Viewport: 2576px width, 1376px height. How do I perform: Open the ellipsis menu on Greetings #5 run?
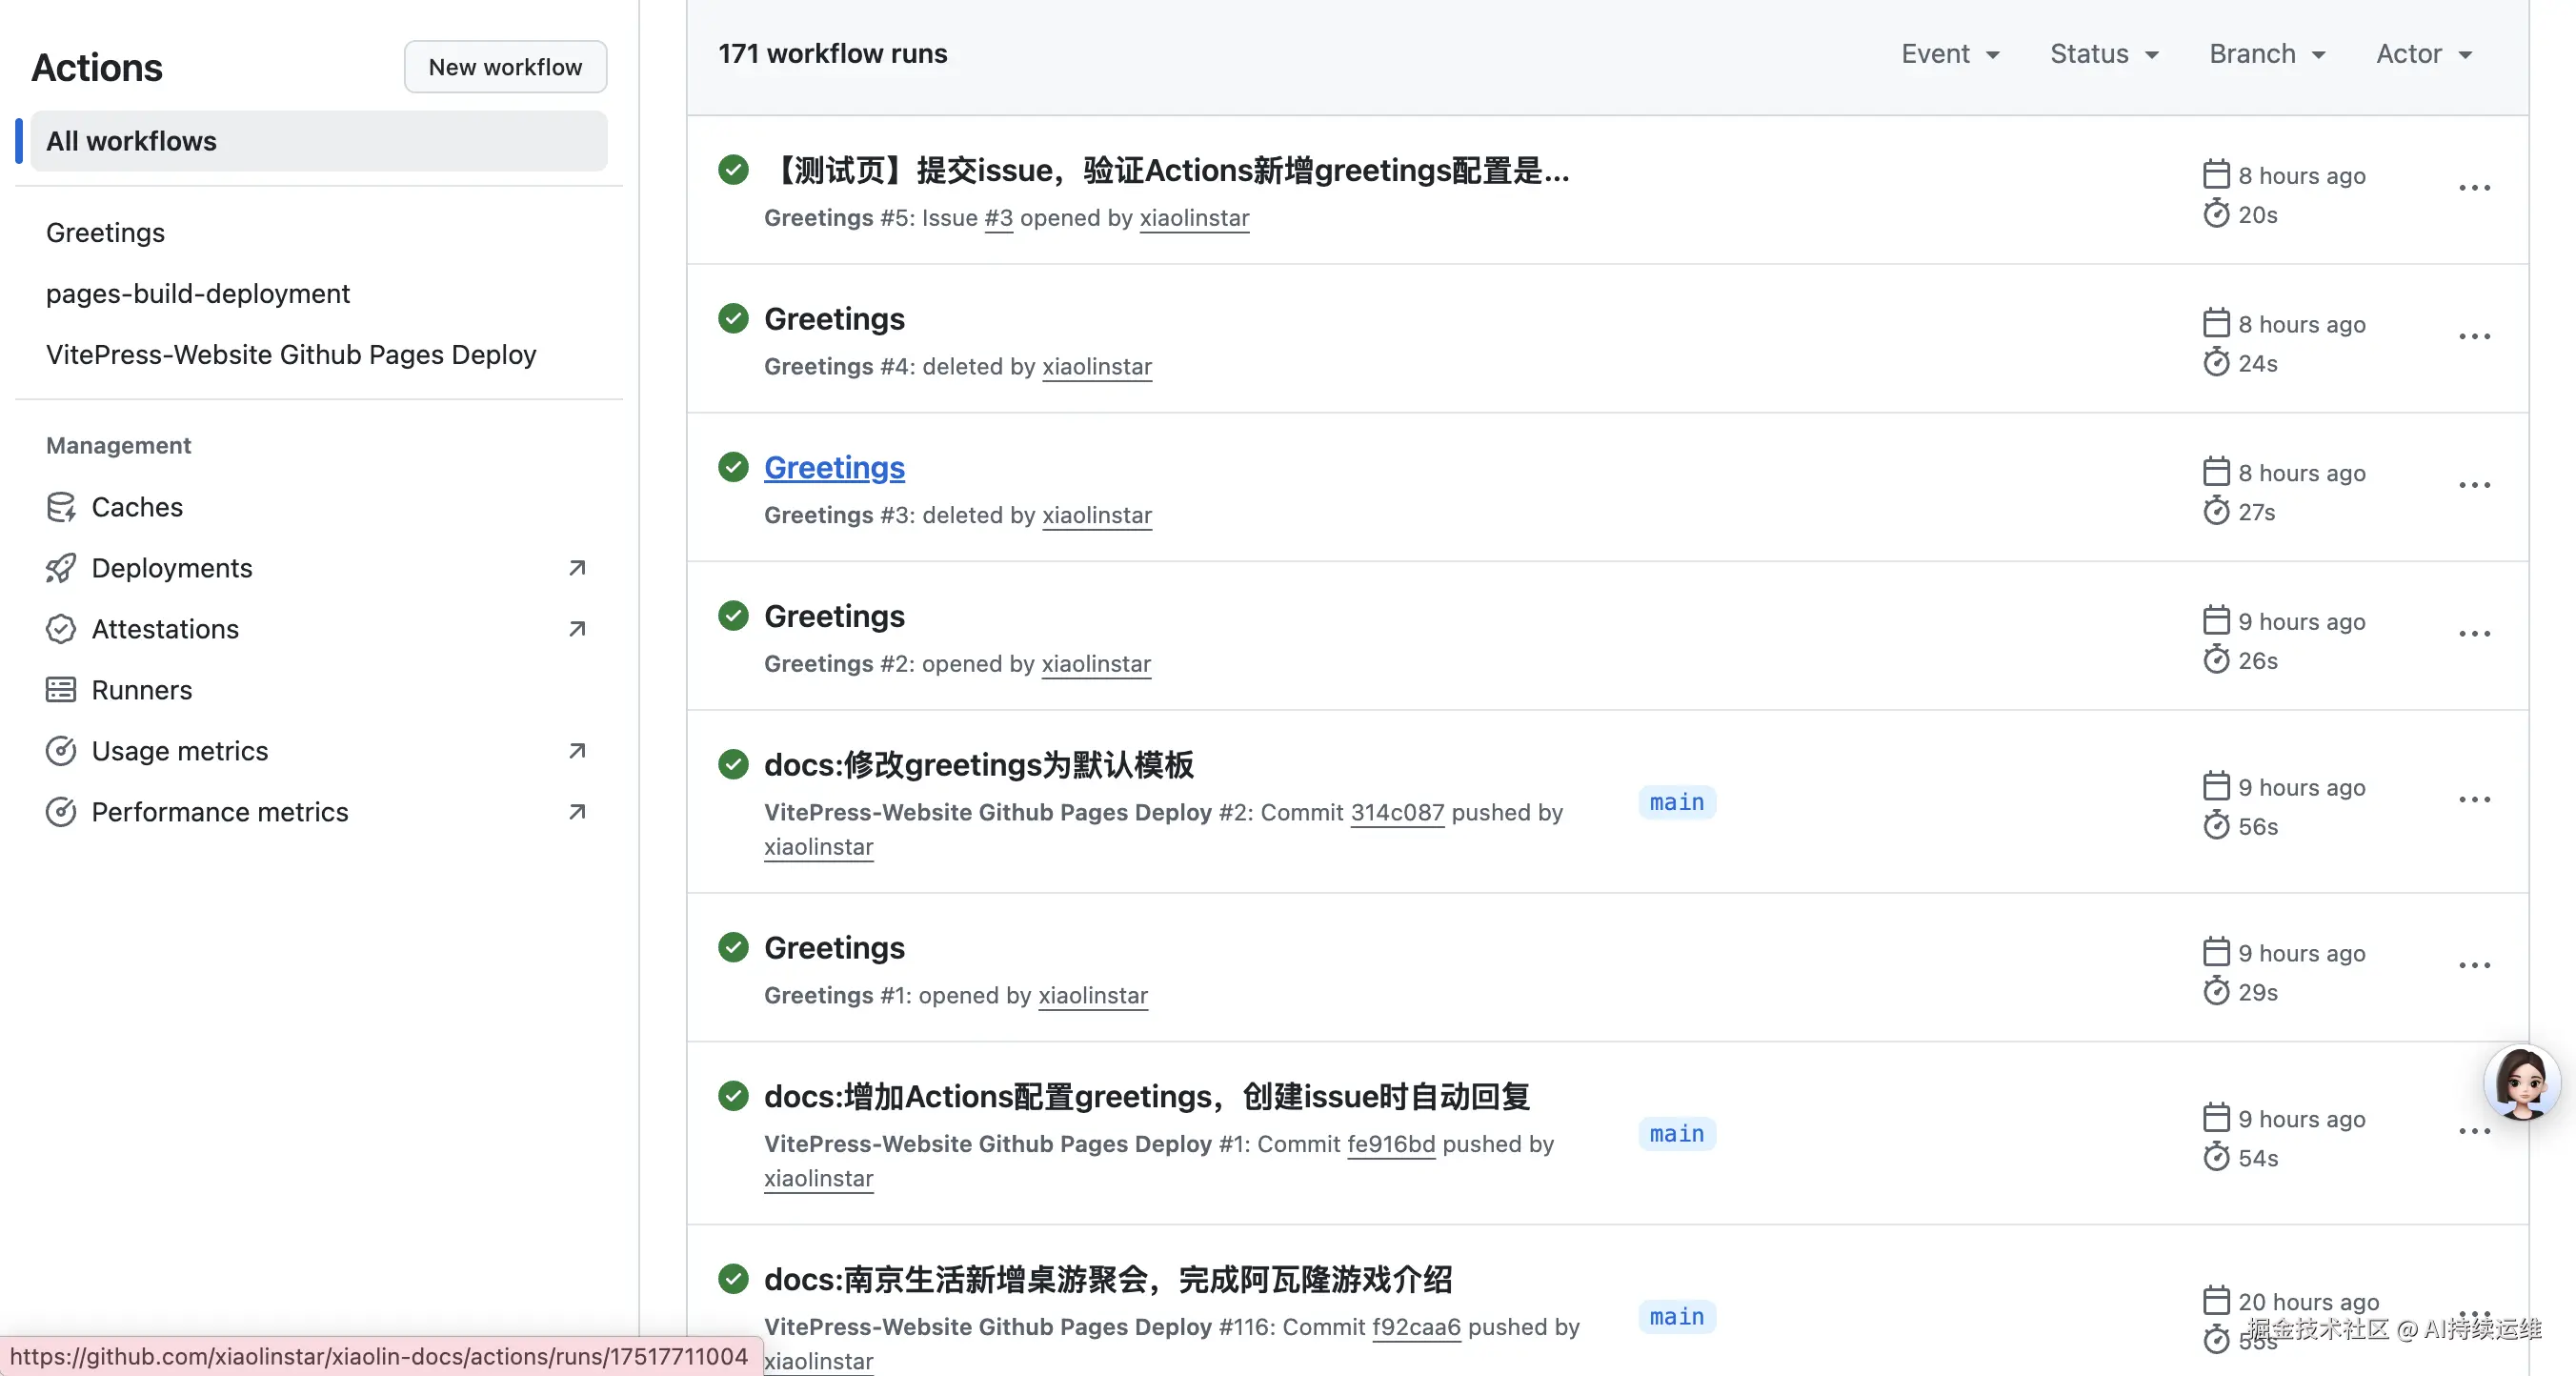[x=2474, y=188]
